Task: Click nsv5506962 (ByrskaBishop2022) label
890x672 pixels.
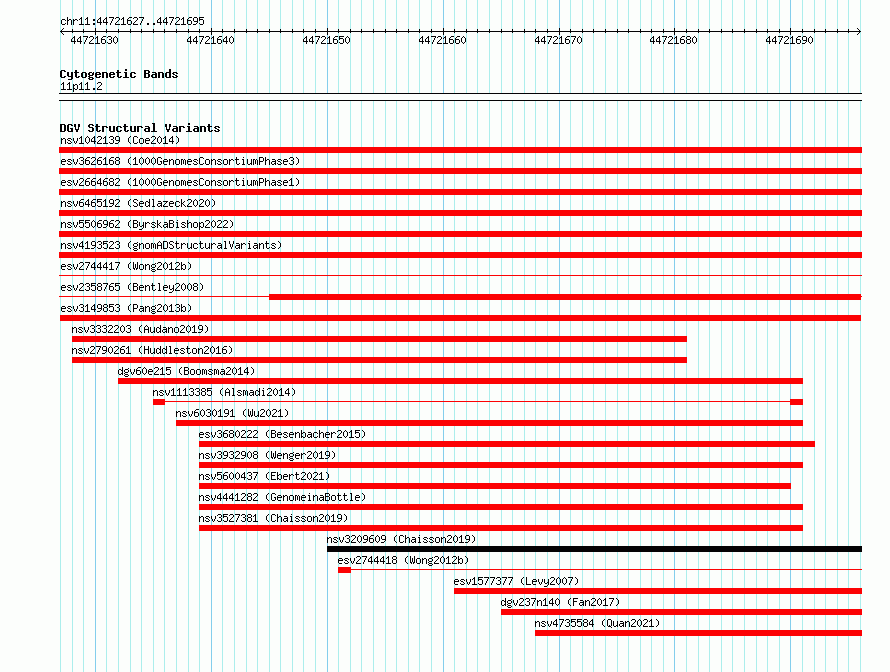Action: click(x=147, y=224)
